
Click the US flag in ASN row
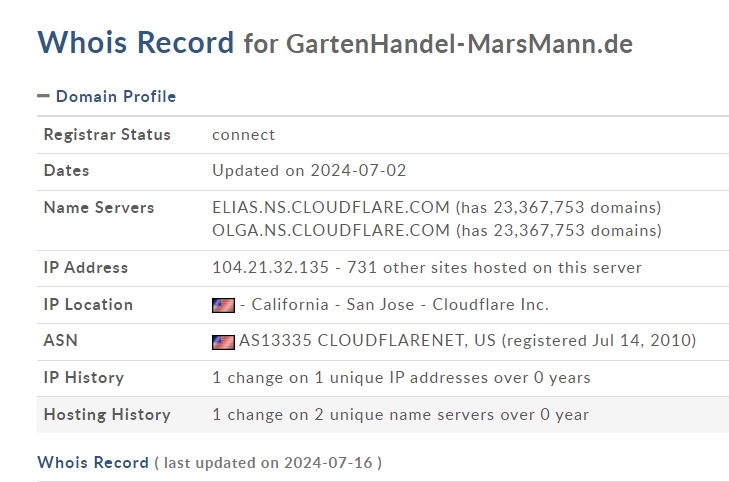coord(223,342)
